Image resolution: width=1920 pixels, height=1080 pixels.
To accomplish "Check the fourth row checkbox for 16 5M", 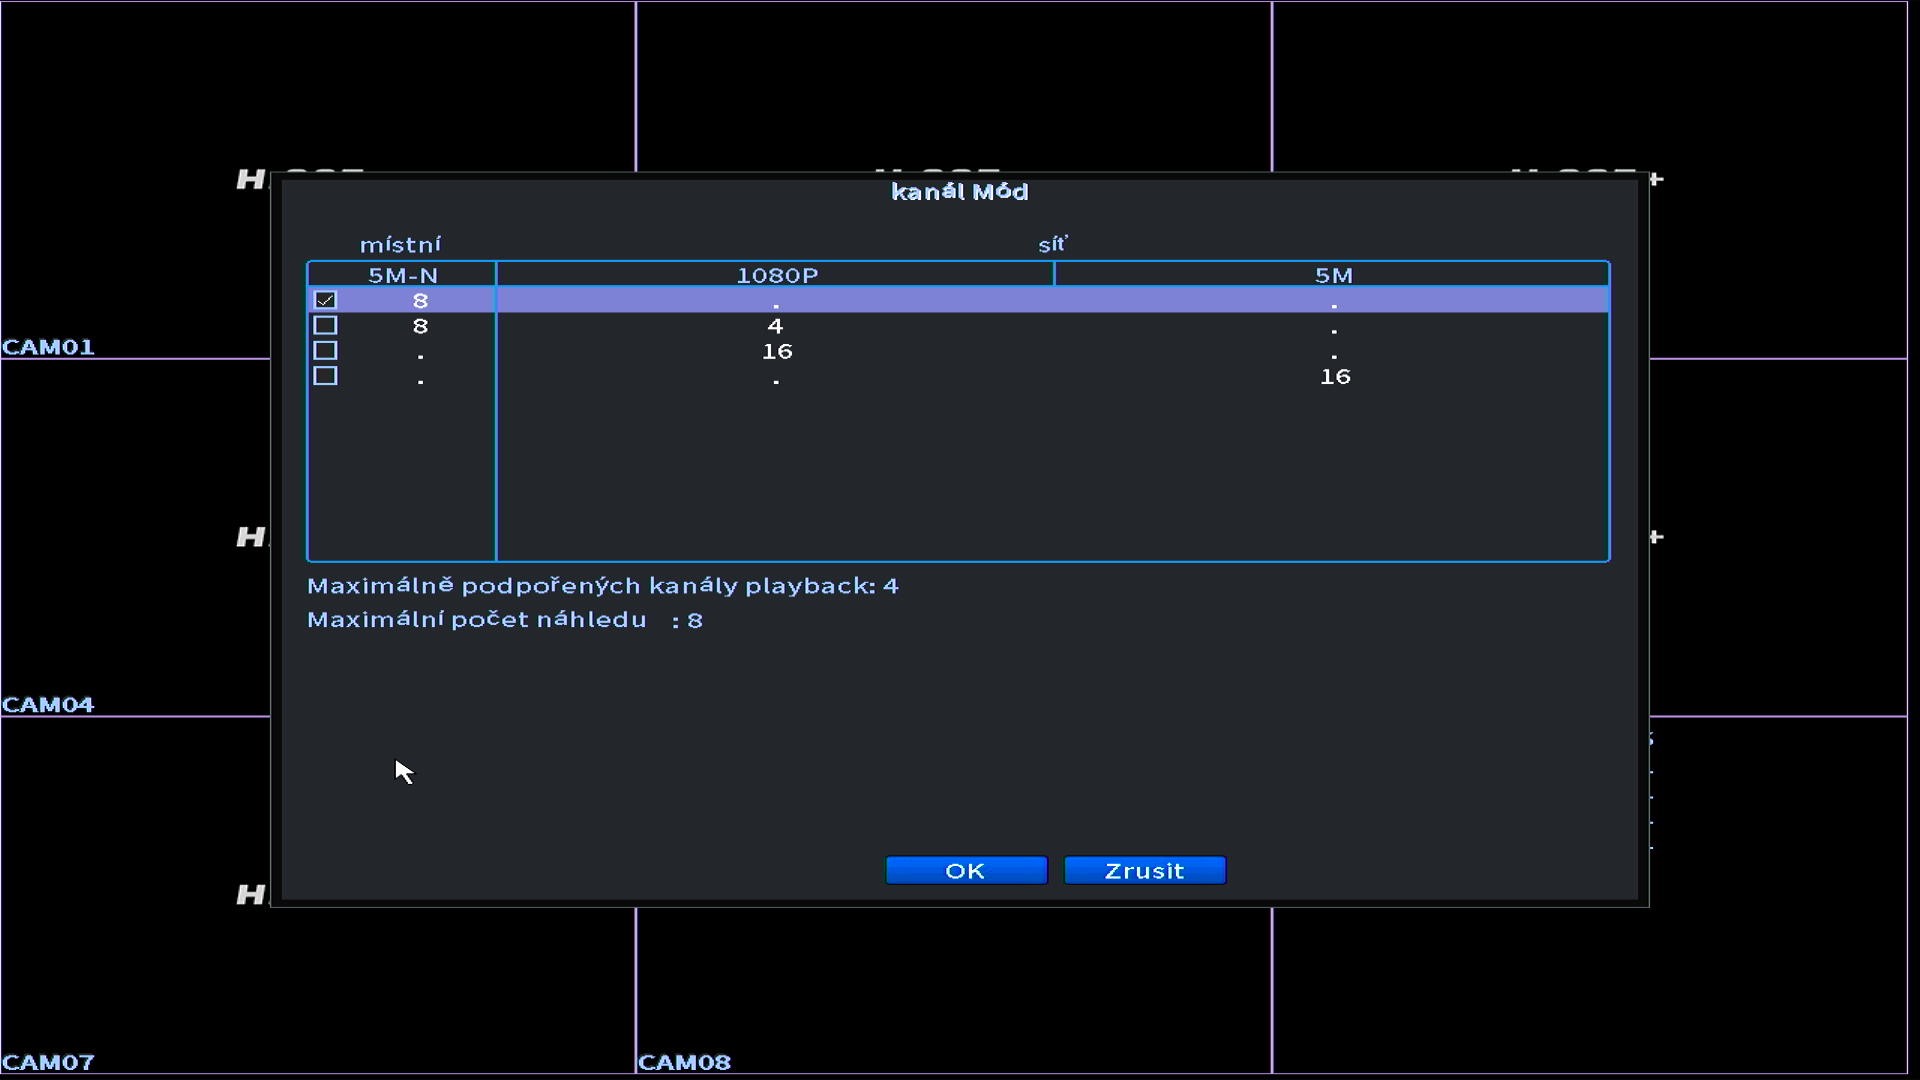I will [x=325, y=376].
